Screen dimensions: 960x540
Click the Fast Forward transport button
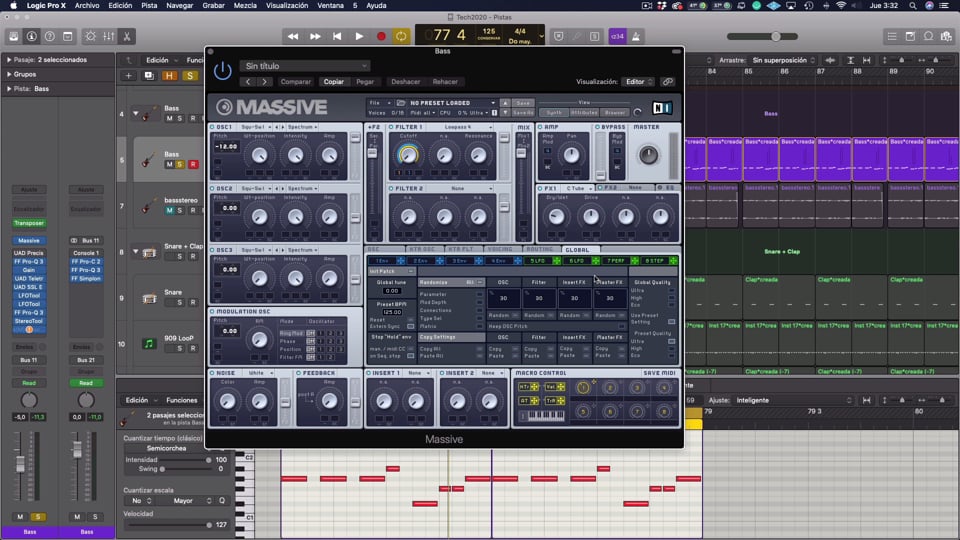(315, 37)
